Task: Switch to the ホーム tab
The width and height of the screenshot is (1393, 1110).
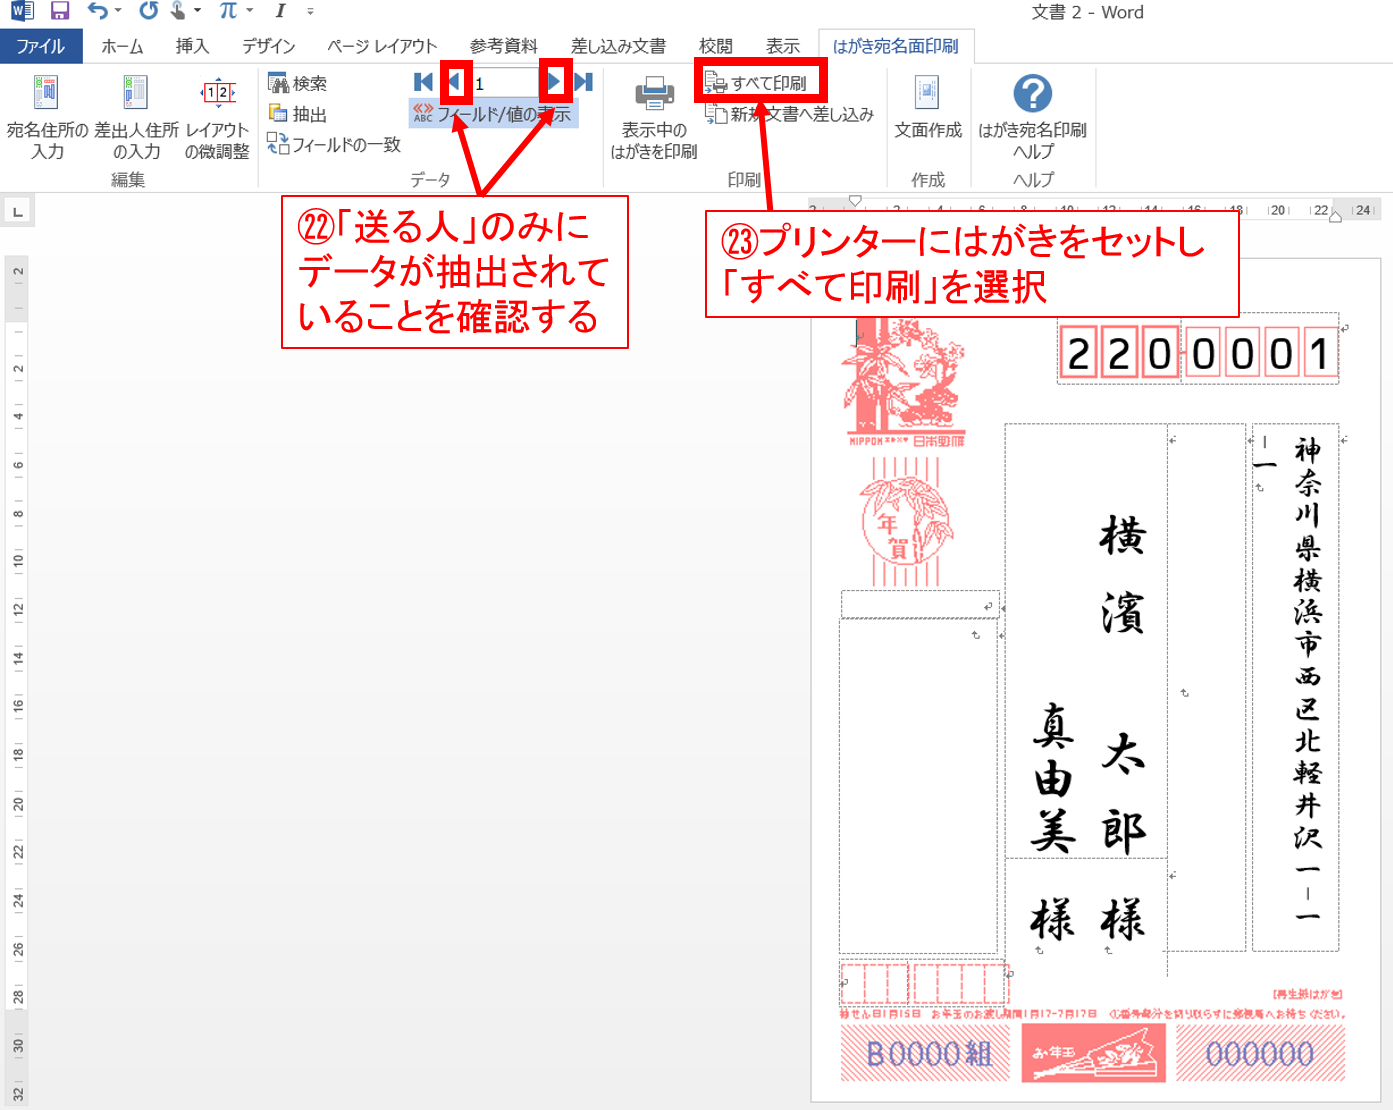Action: pos(122,46)
